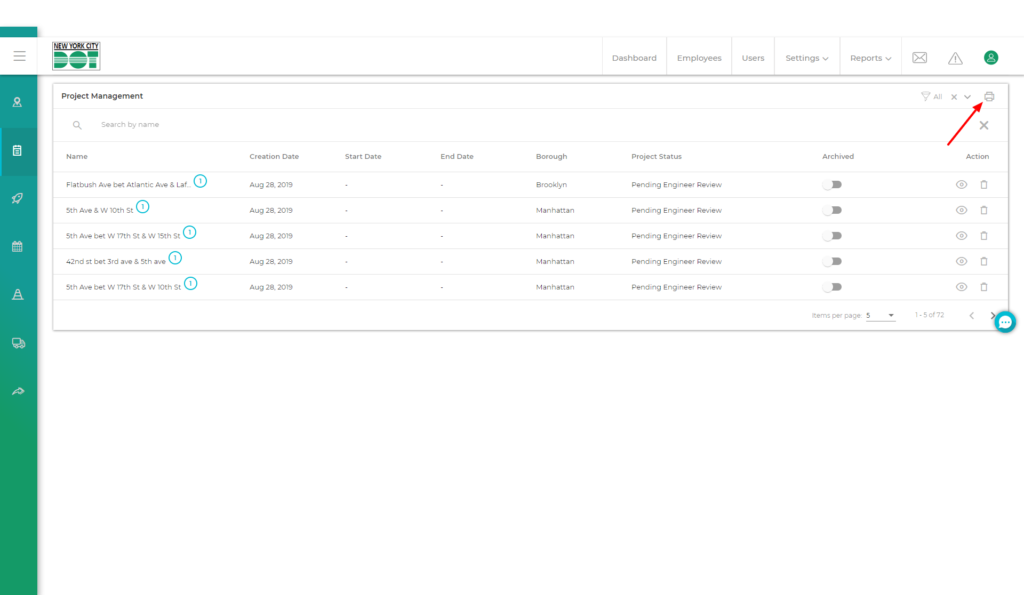Expand the Reports dropdown menu
The image size is (1024, 595).
point(870,58)
